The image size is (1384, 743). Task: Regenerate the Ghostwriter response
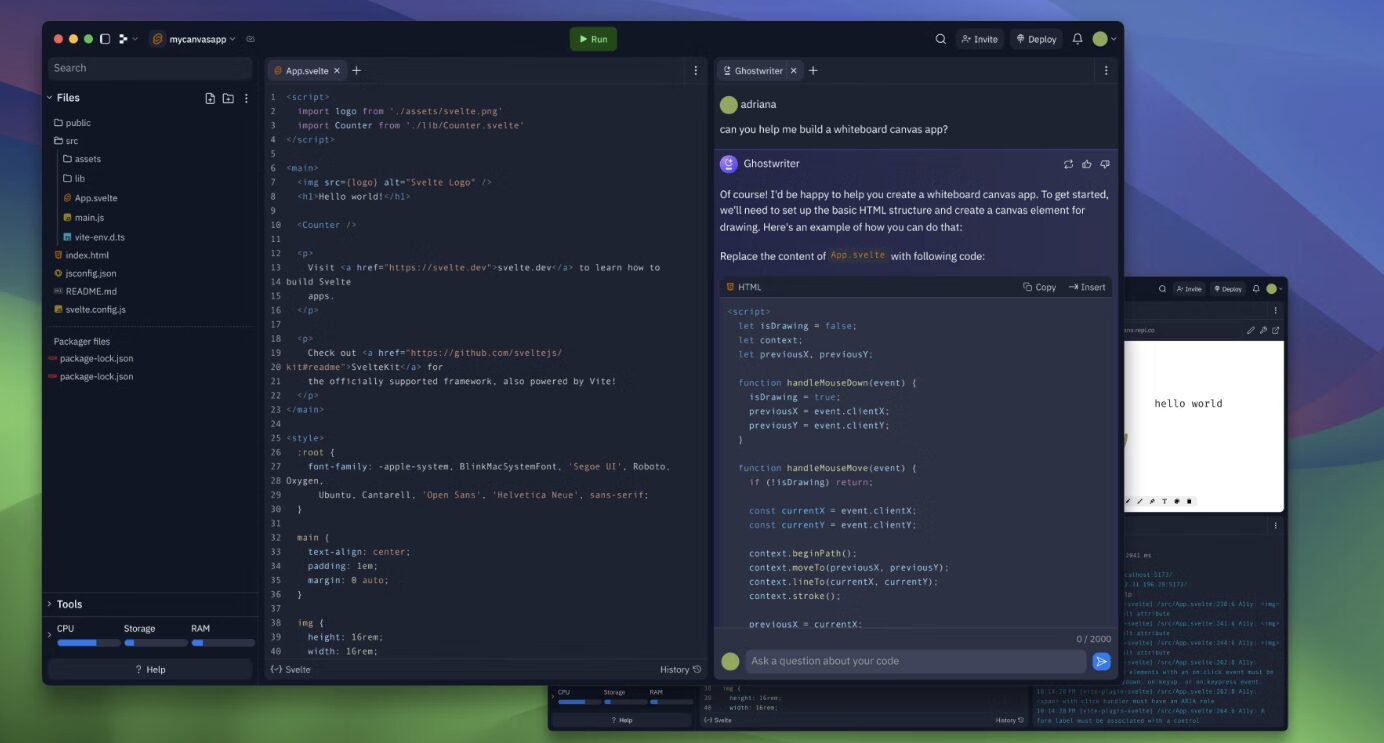point(1068,164)
